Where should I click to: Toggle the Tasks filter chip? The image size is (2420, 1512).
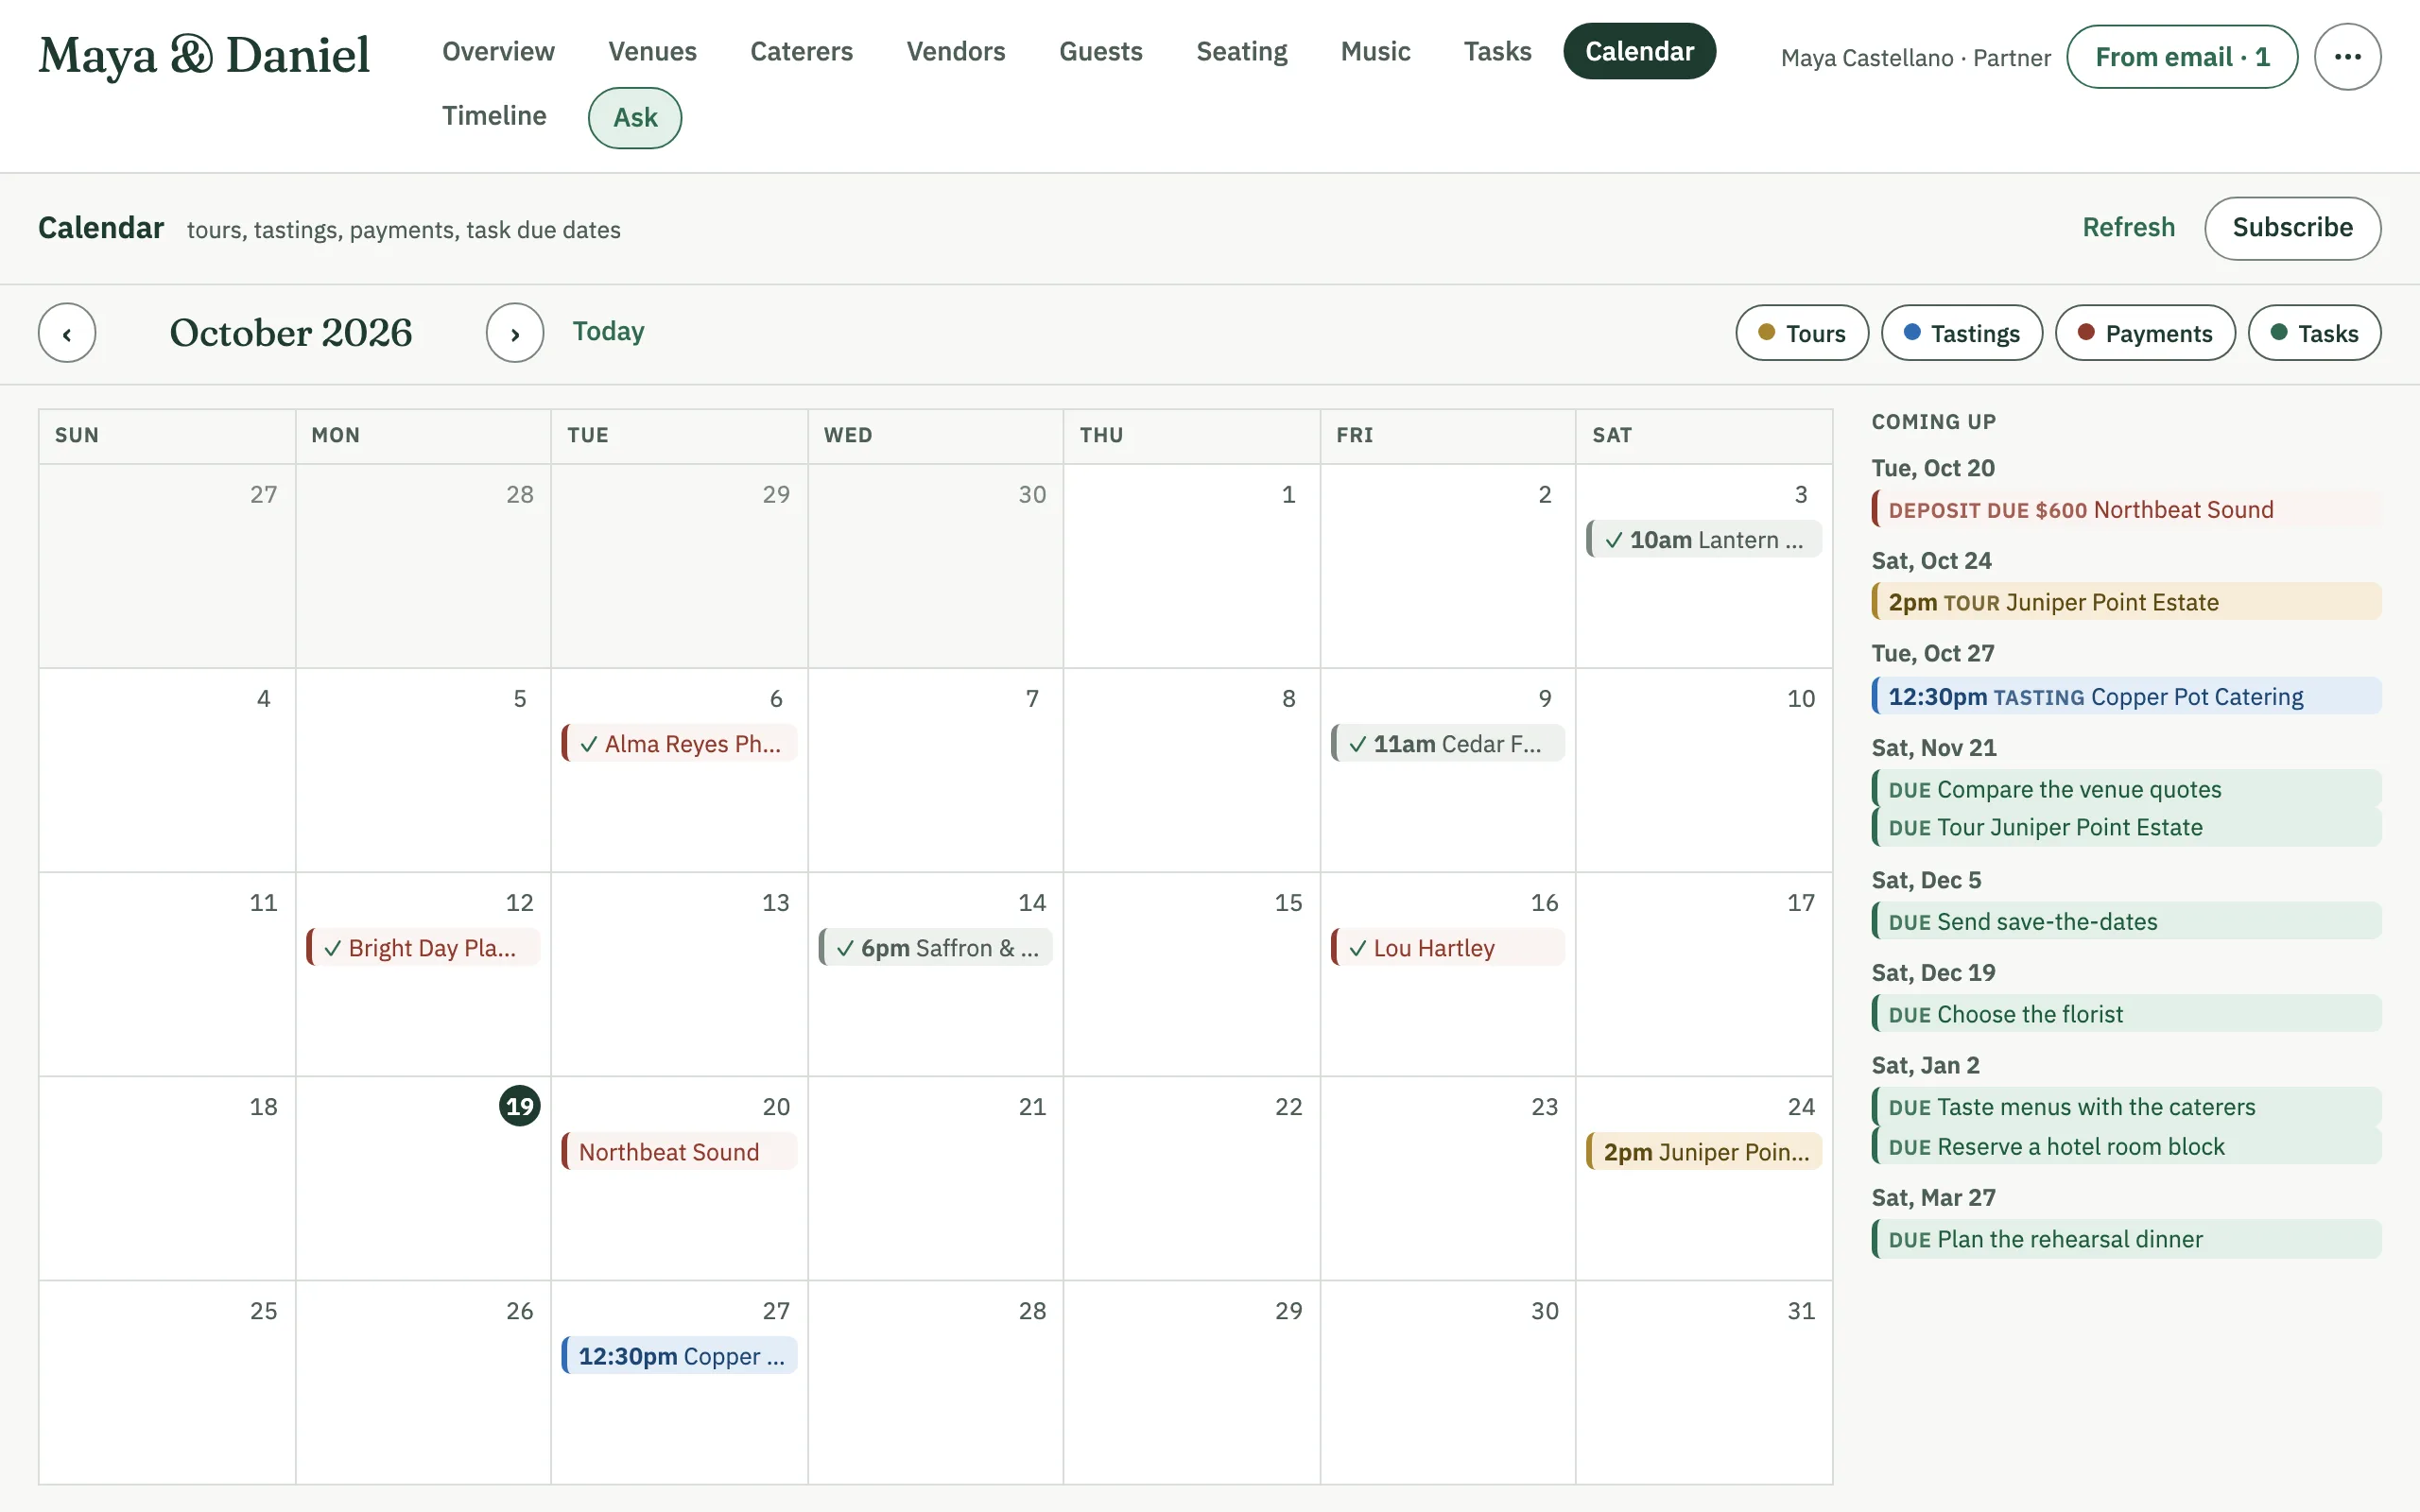(2314, 333)
